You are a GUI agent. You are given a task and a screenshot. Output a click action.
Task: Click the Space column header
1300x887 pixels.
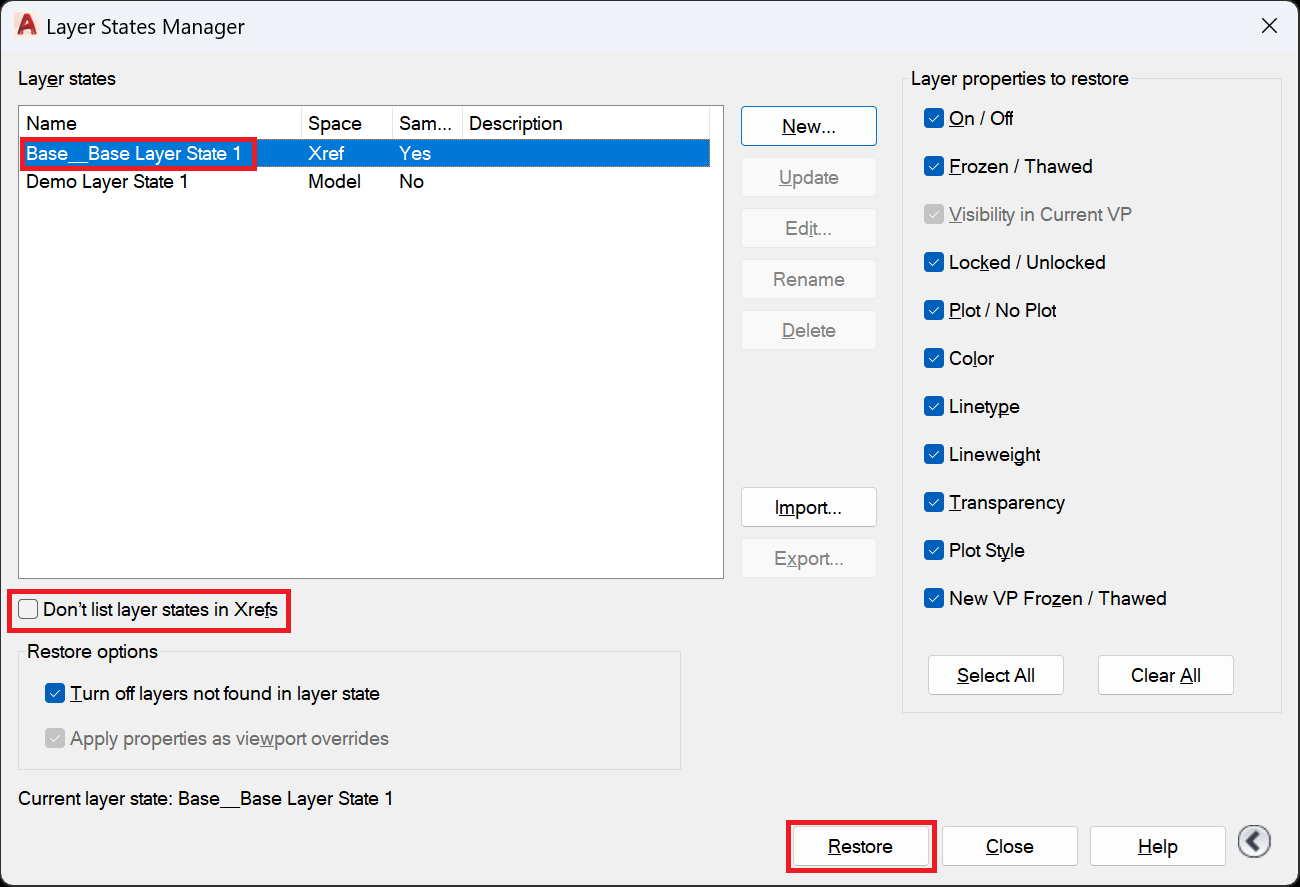click(x=346, y=124)
